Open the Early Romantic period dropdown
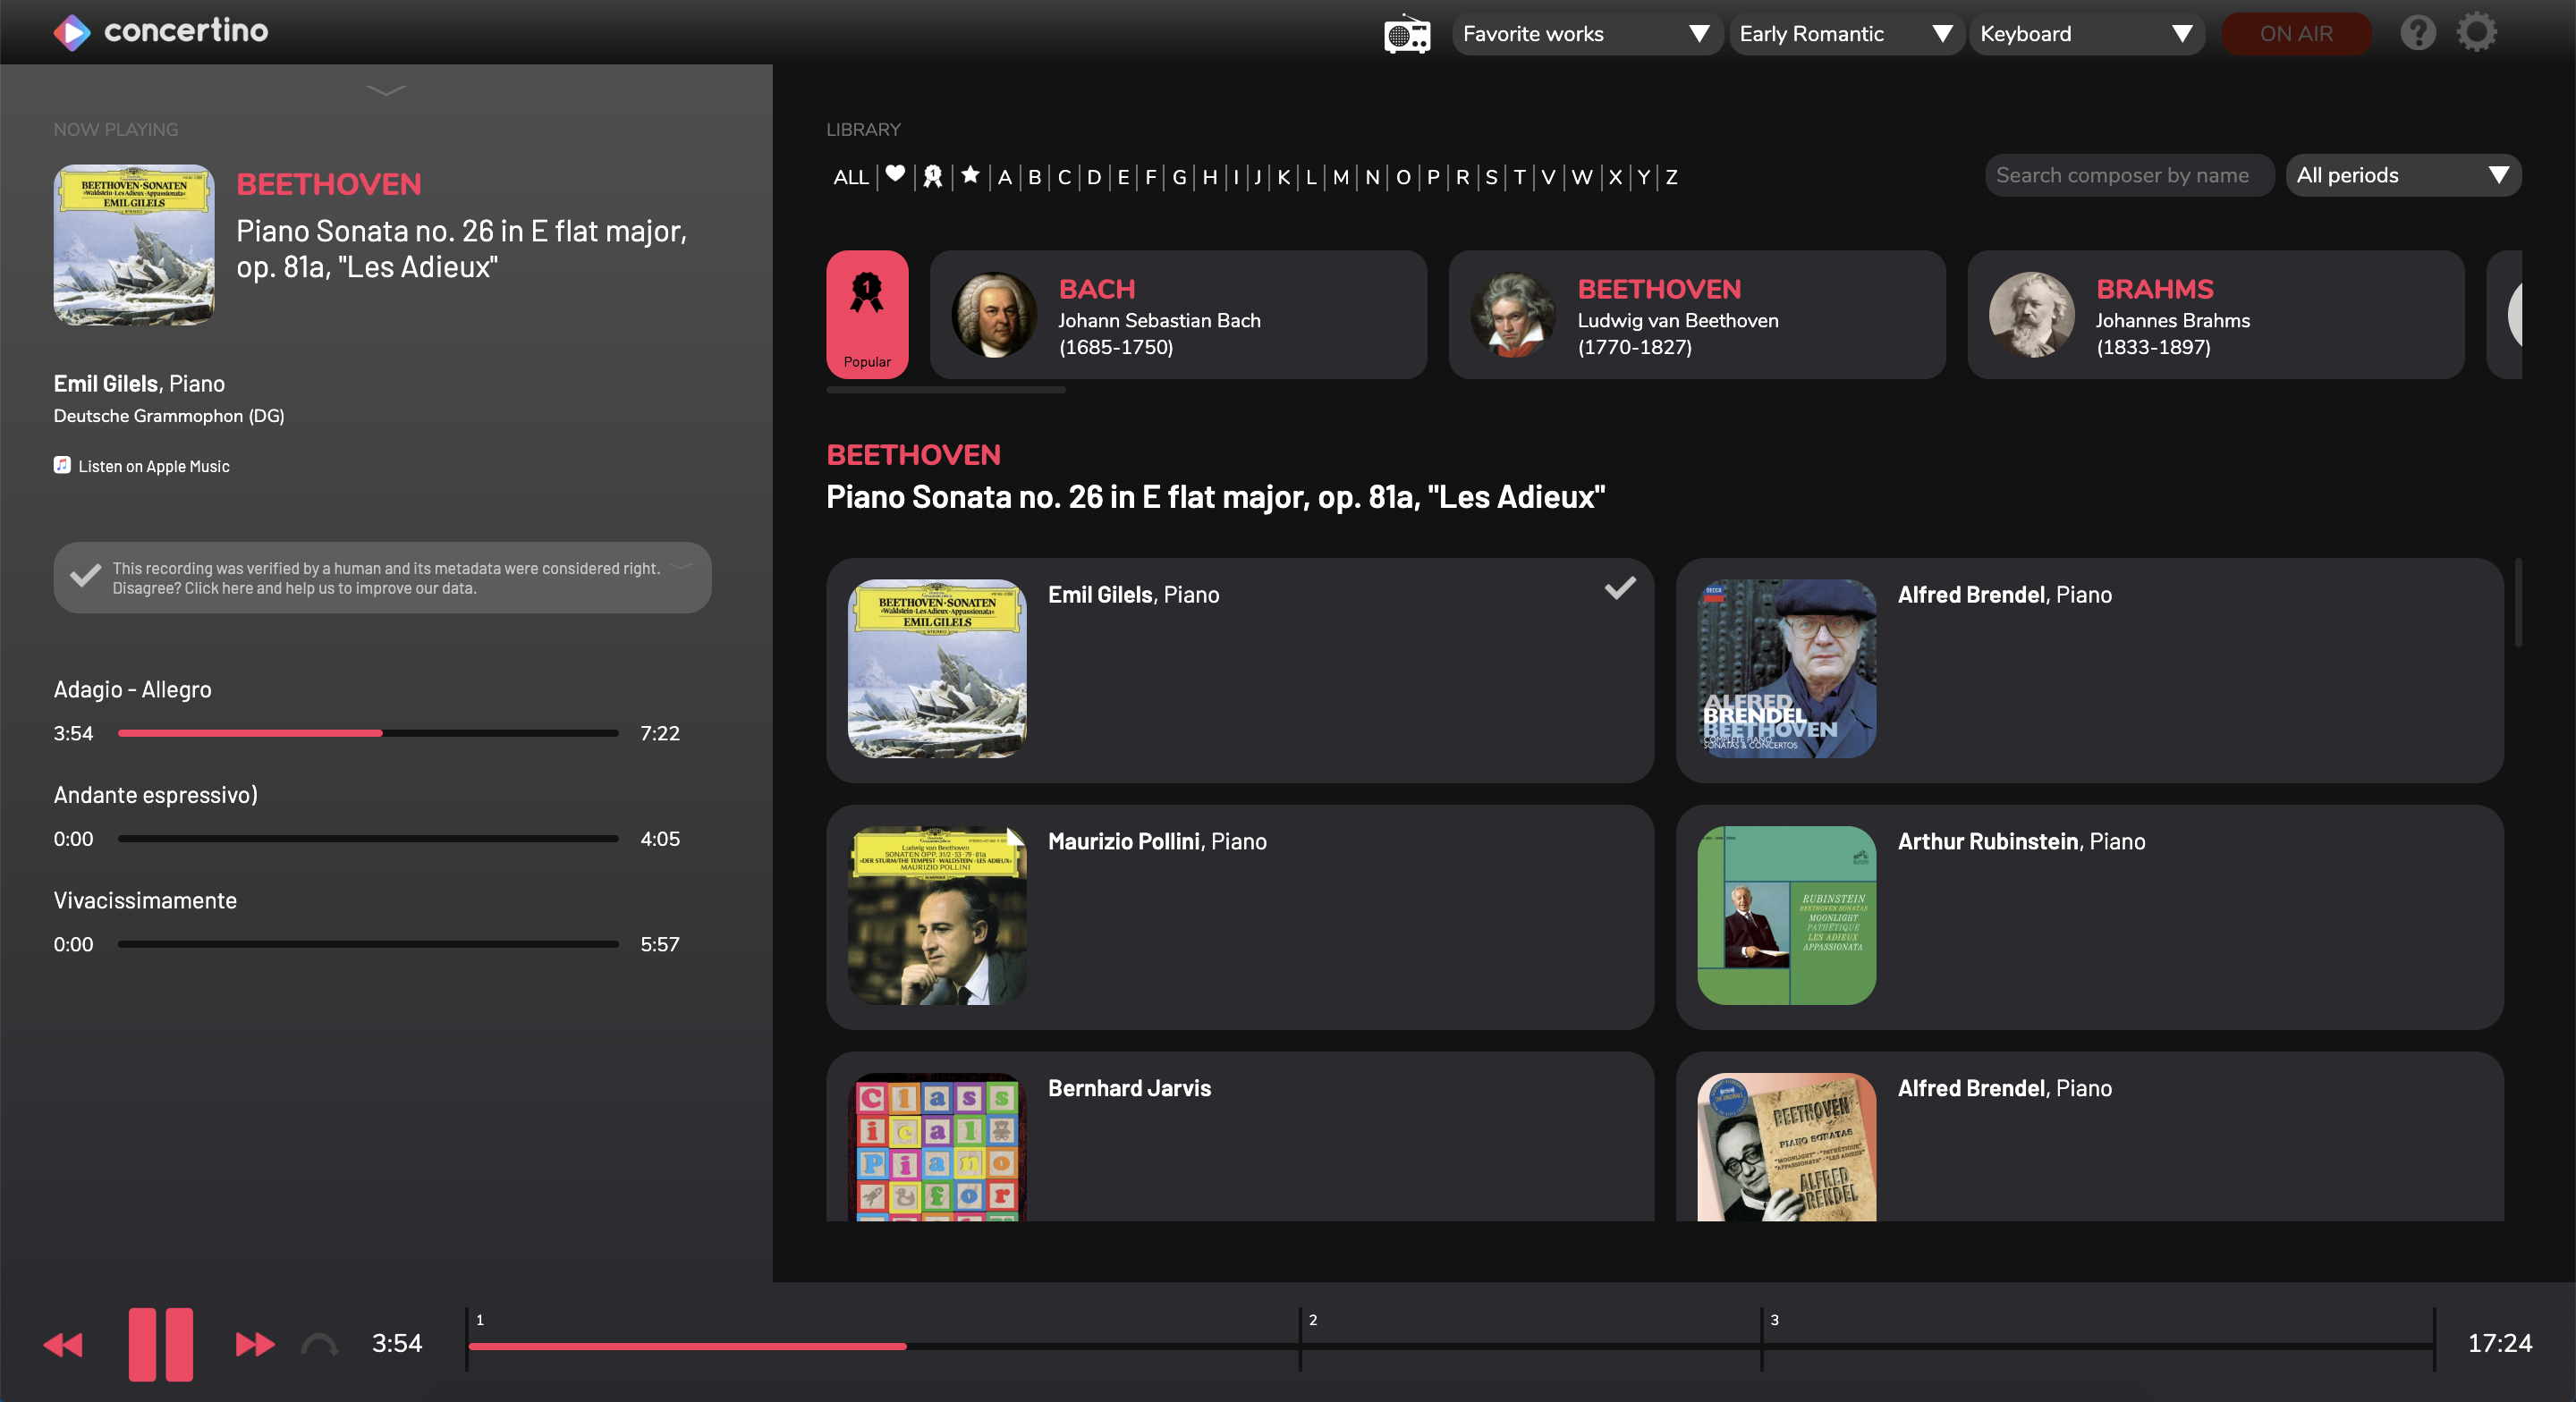Screen dimensions: 2576x1402 [1846, 34]
